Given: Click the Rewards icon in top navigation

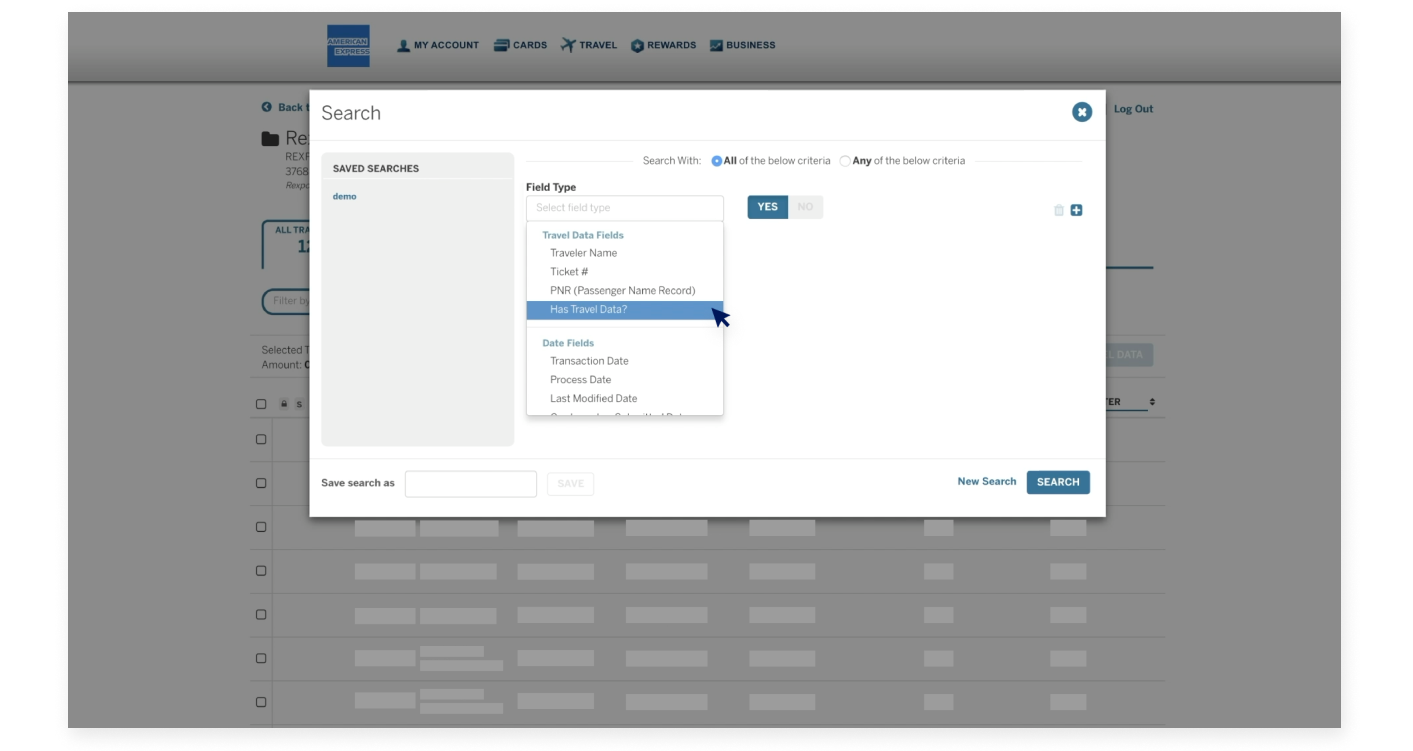Looking at the screenshot, I should pos(637,44).
